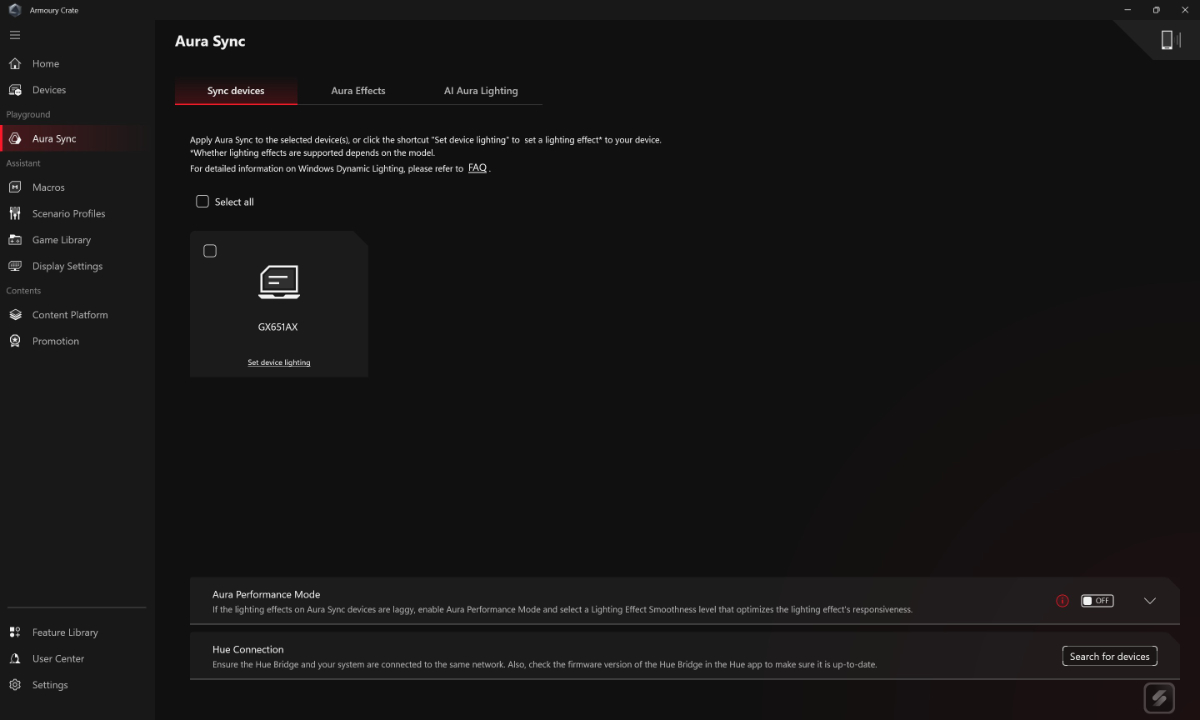Click the Game Library icon
Image resolution: width=1200 pixels, height=720 pixels.
pos(15,240)
